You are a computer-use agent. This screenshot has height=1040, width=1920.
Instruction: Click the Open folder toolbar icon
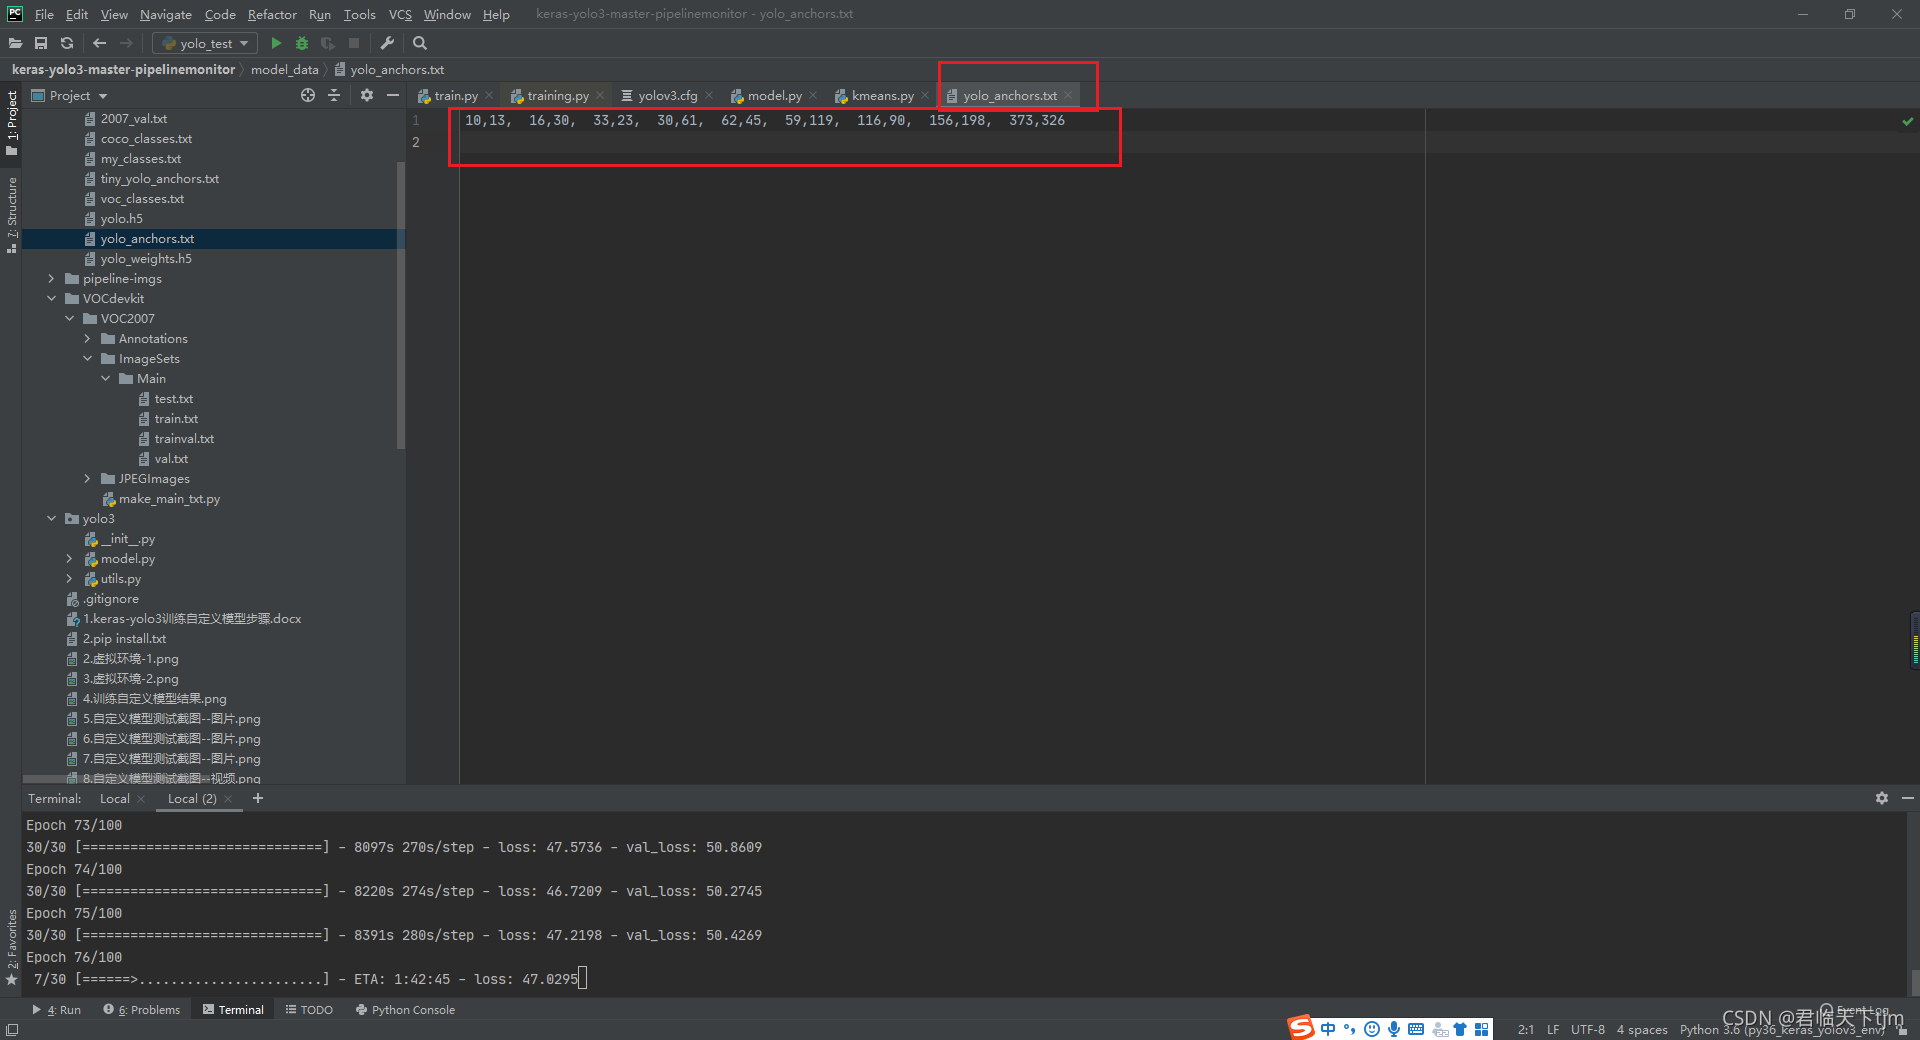[x=15, y=43]
